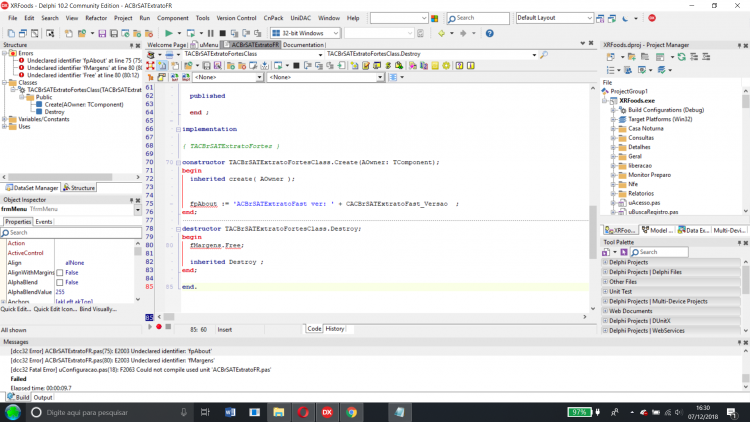Viewport: 750px width, 422px height.
Task: Click the Quick Edit Icon... link
Action: [x=55, y=310]
